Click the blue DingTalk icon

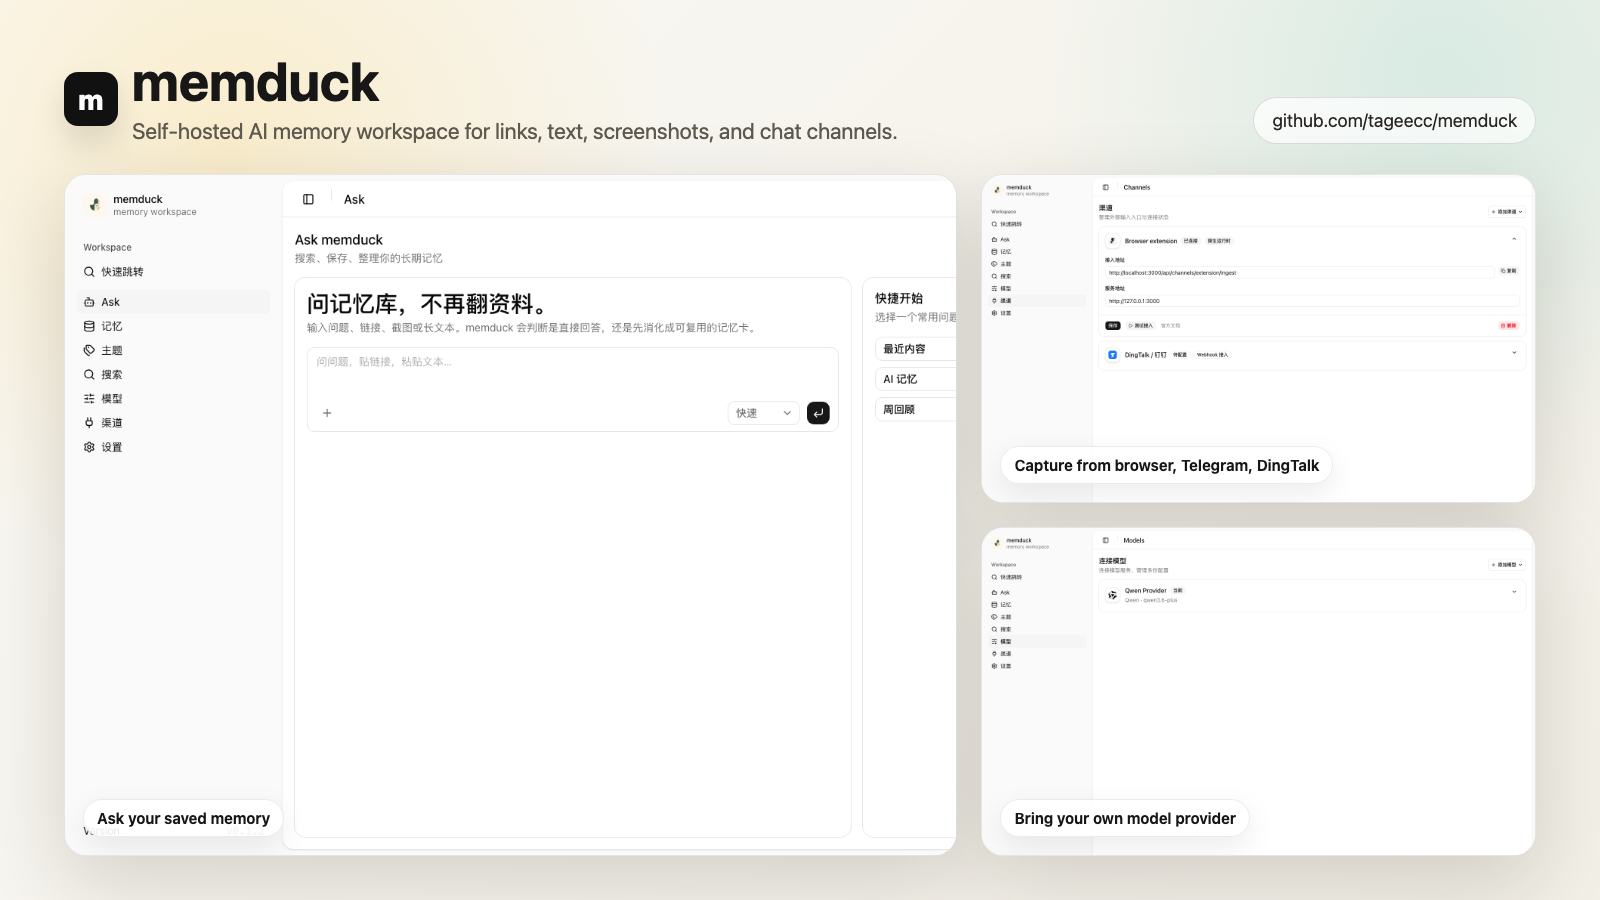coord(1112,355)
